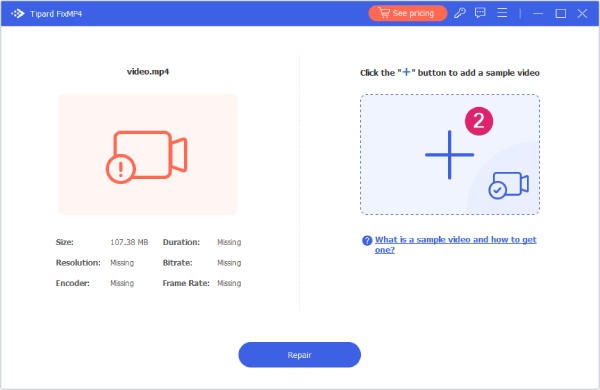This screenshot has width=600, height=390.
Task: Click the Duration Missing value
Action: tap(229, 242)
